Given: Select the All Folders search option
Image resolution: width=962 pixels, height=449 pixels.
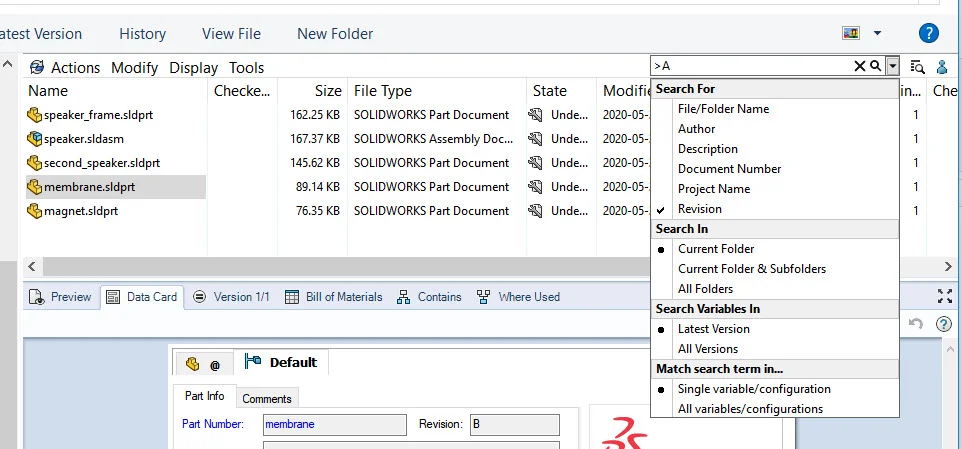Looking at the screenshot, I should click(705, 289).
